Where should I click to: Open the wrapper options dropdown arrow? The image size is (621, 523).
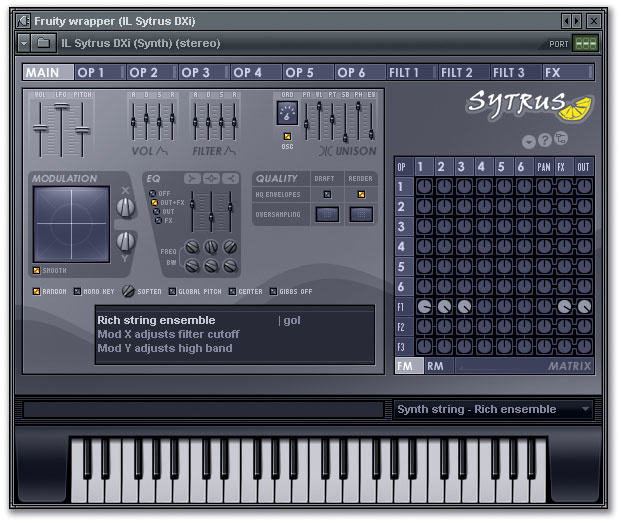tap(24, 43)
